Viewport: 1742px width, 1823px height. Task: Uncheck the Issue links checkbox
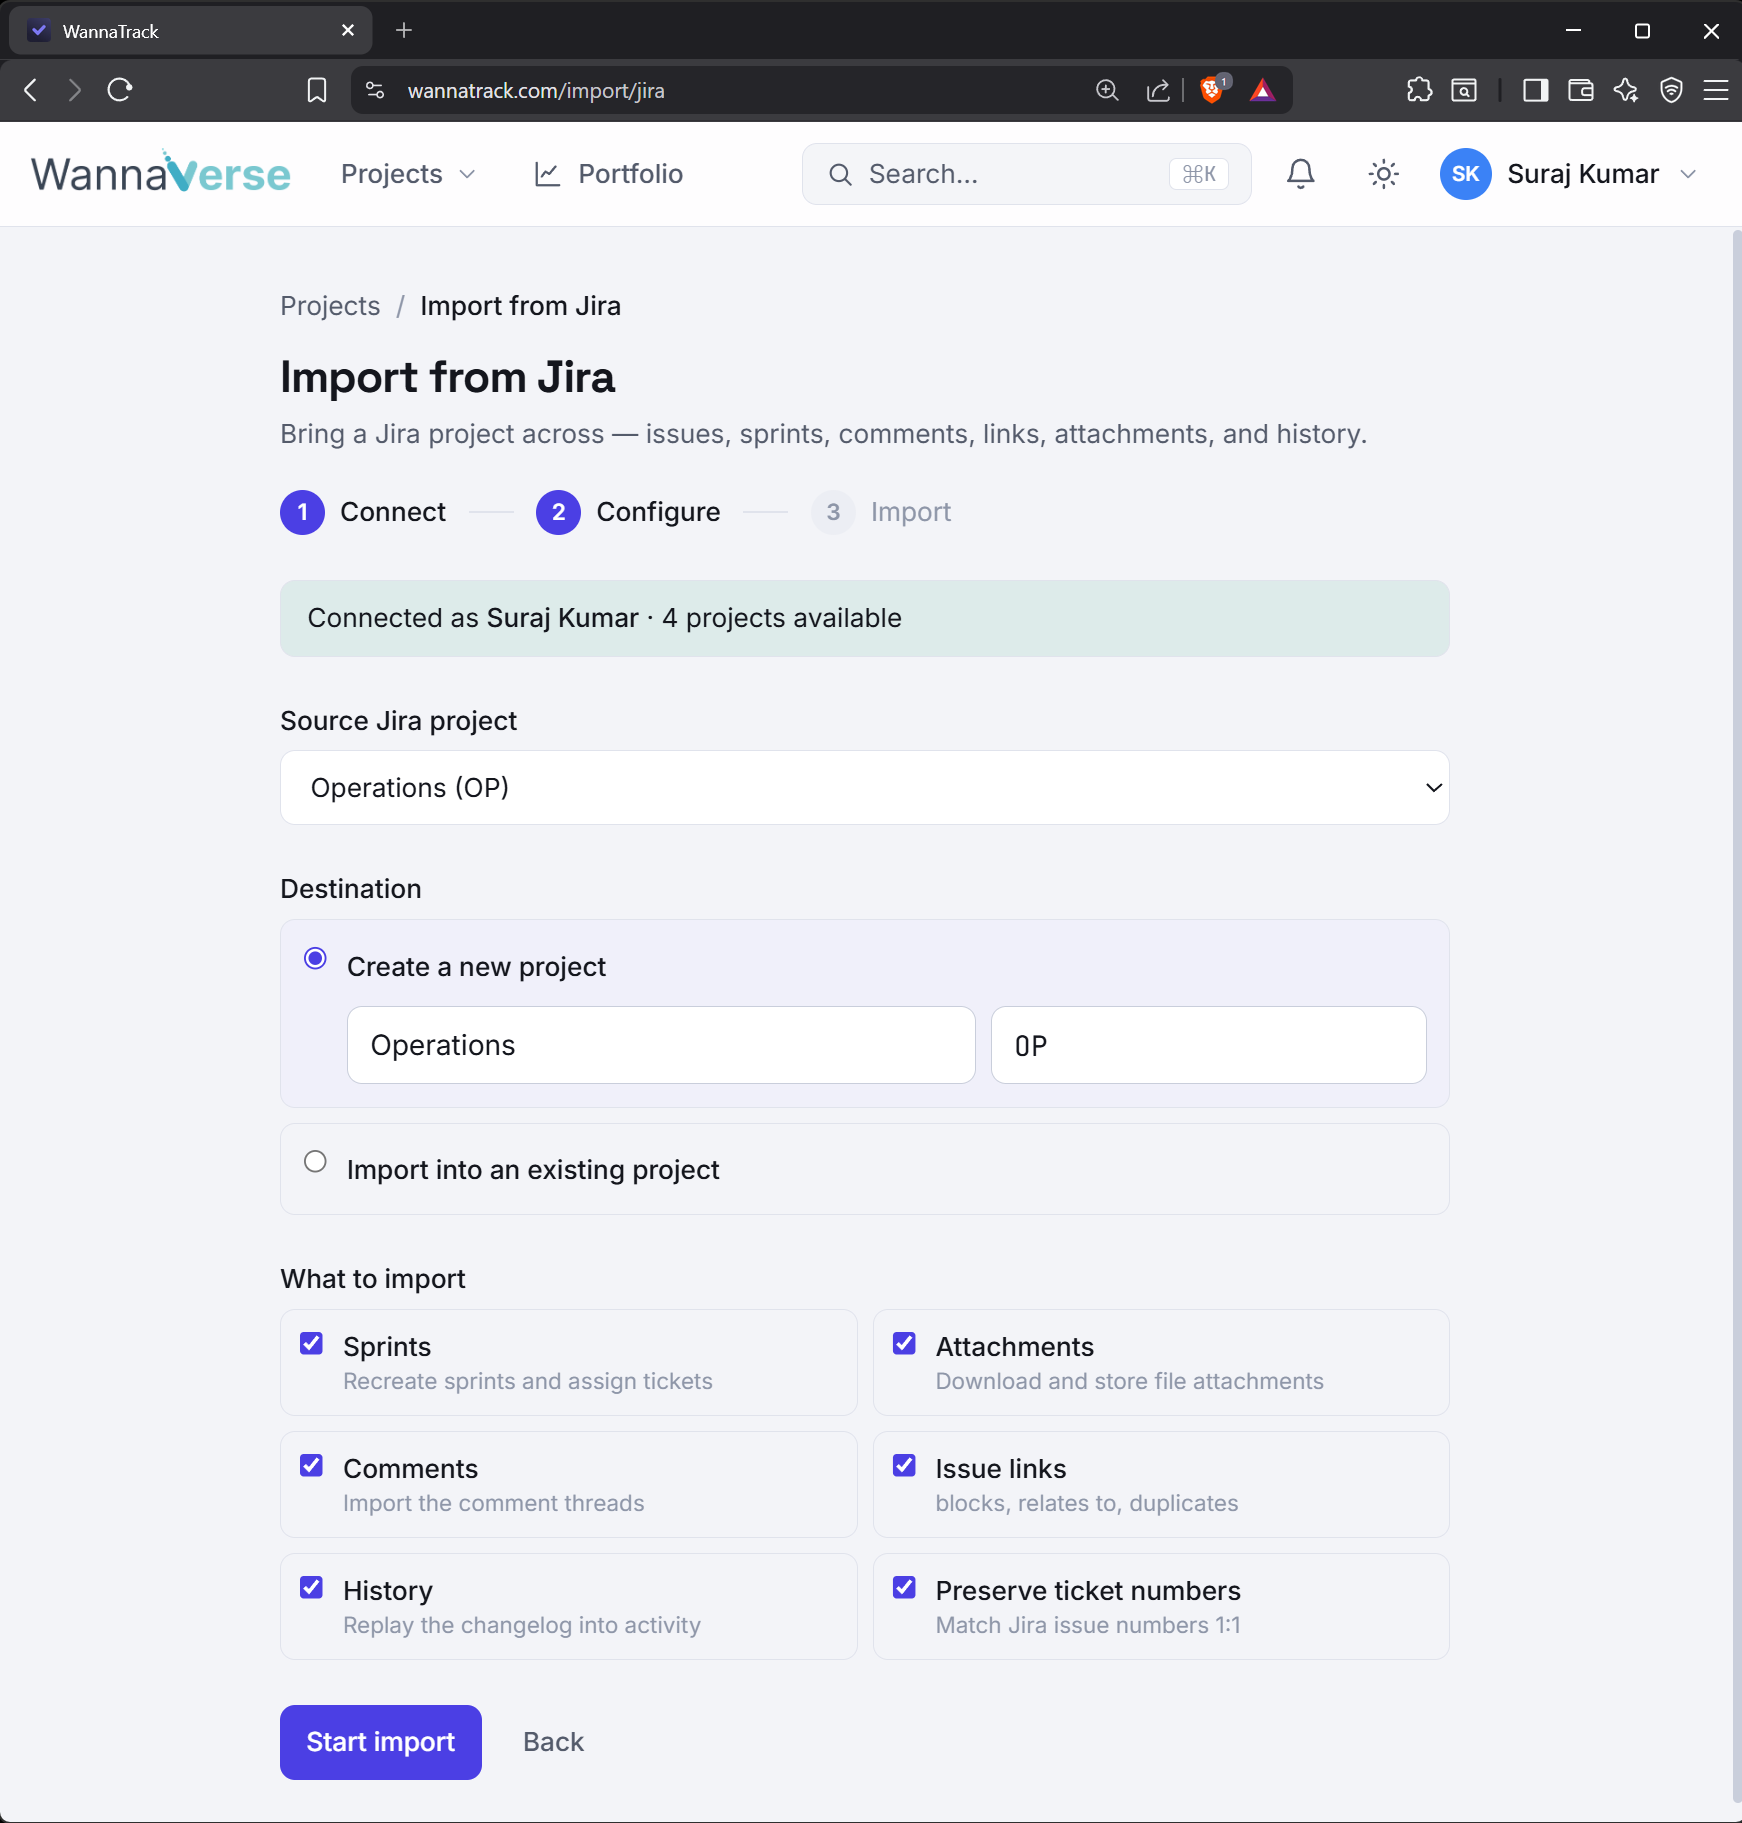904,1465
